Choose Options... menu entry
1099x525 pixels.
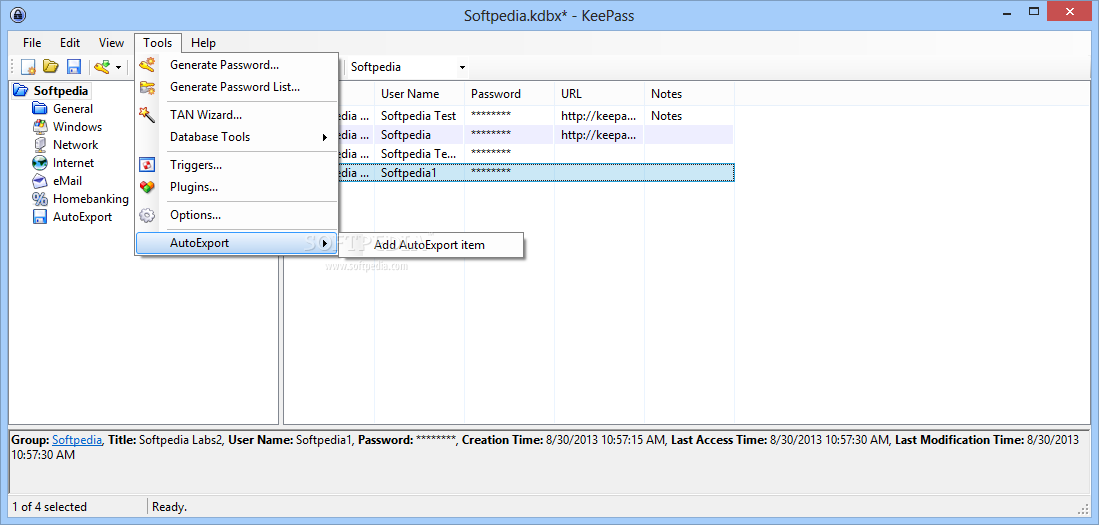237,215
